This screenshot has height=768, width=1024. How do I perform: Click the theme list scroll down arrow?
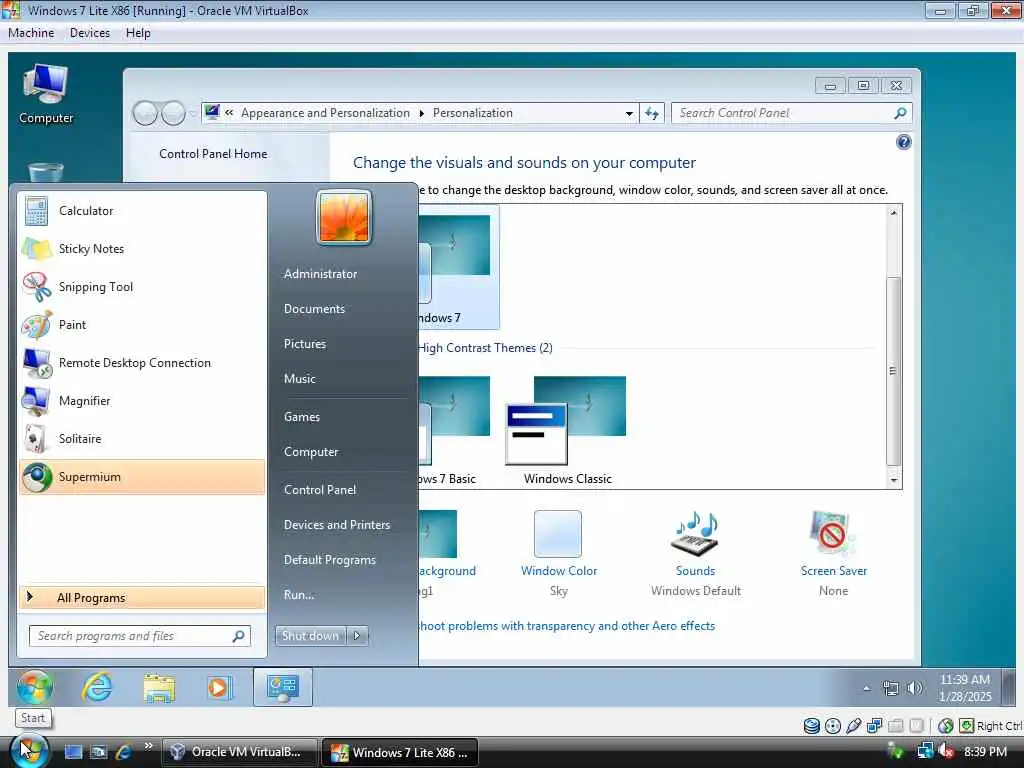893,481
